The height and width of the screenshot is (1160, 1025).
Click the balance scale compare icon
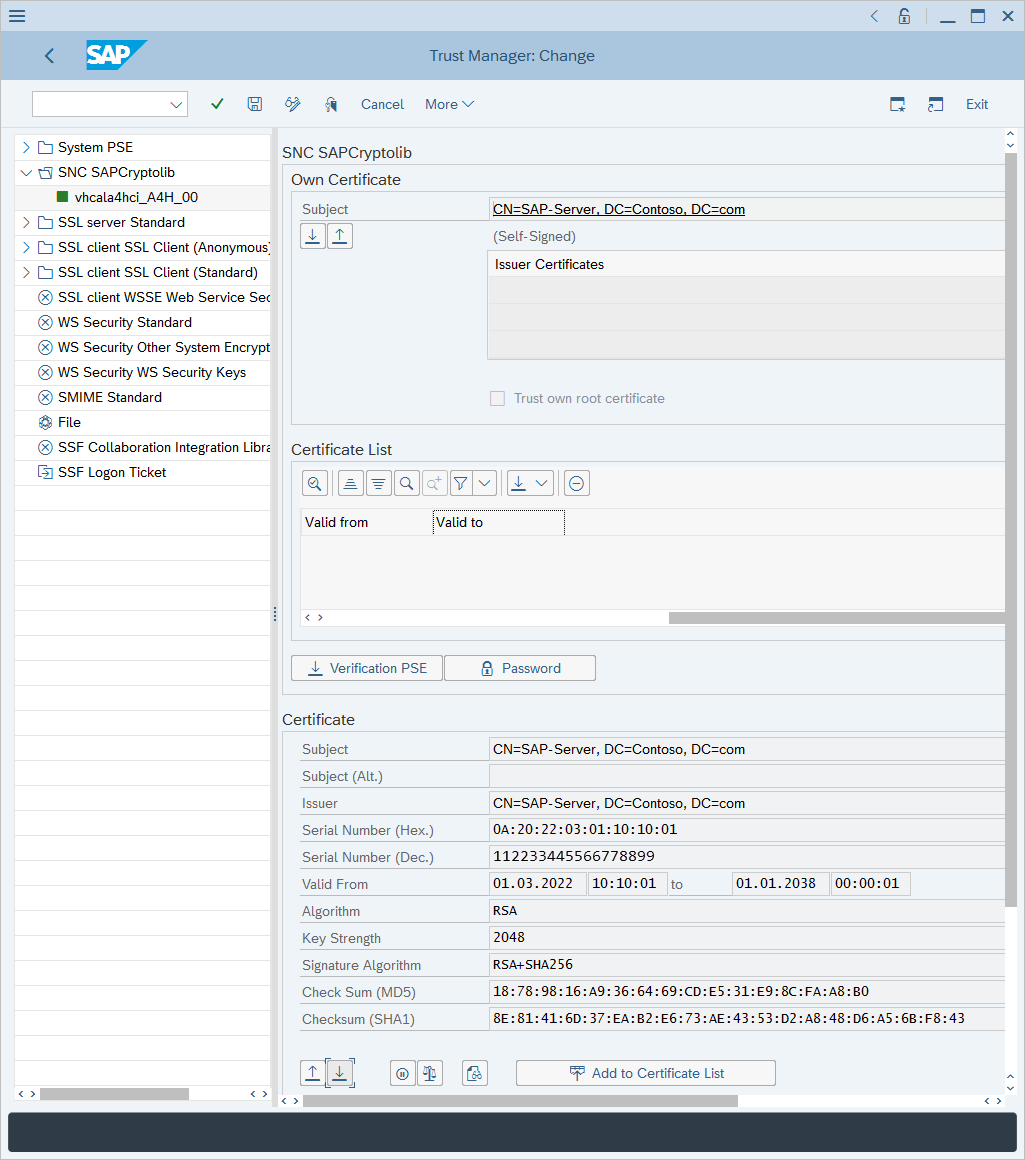[430, 1073]
